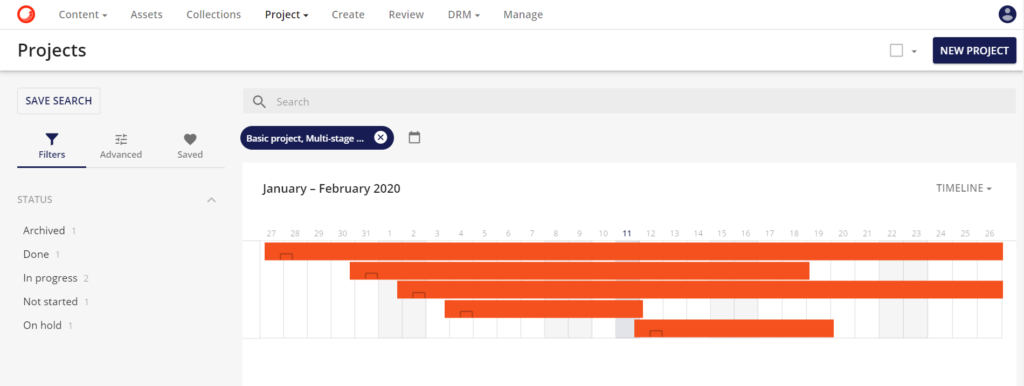The height and width of the screenshot is (386, 1024).
Task: Select the bottom project bar starting at 12
Action: click(734, 329)
